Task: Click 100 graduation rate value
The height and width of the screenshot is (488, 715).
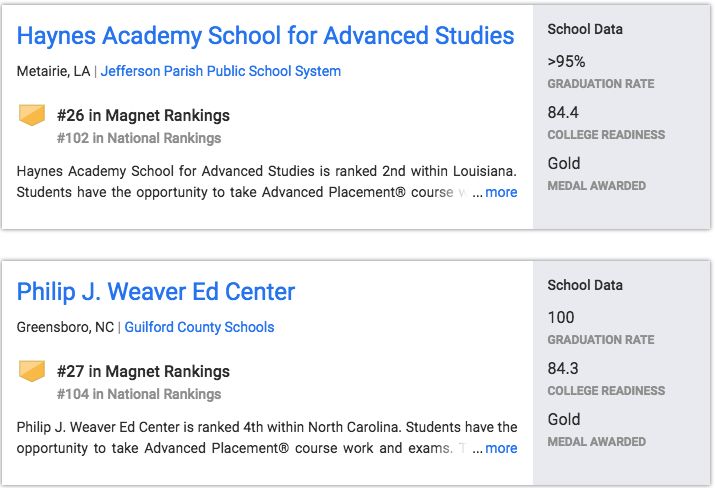Action: 561,317
